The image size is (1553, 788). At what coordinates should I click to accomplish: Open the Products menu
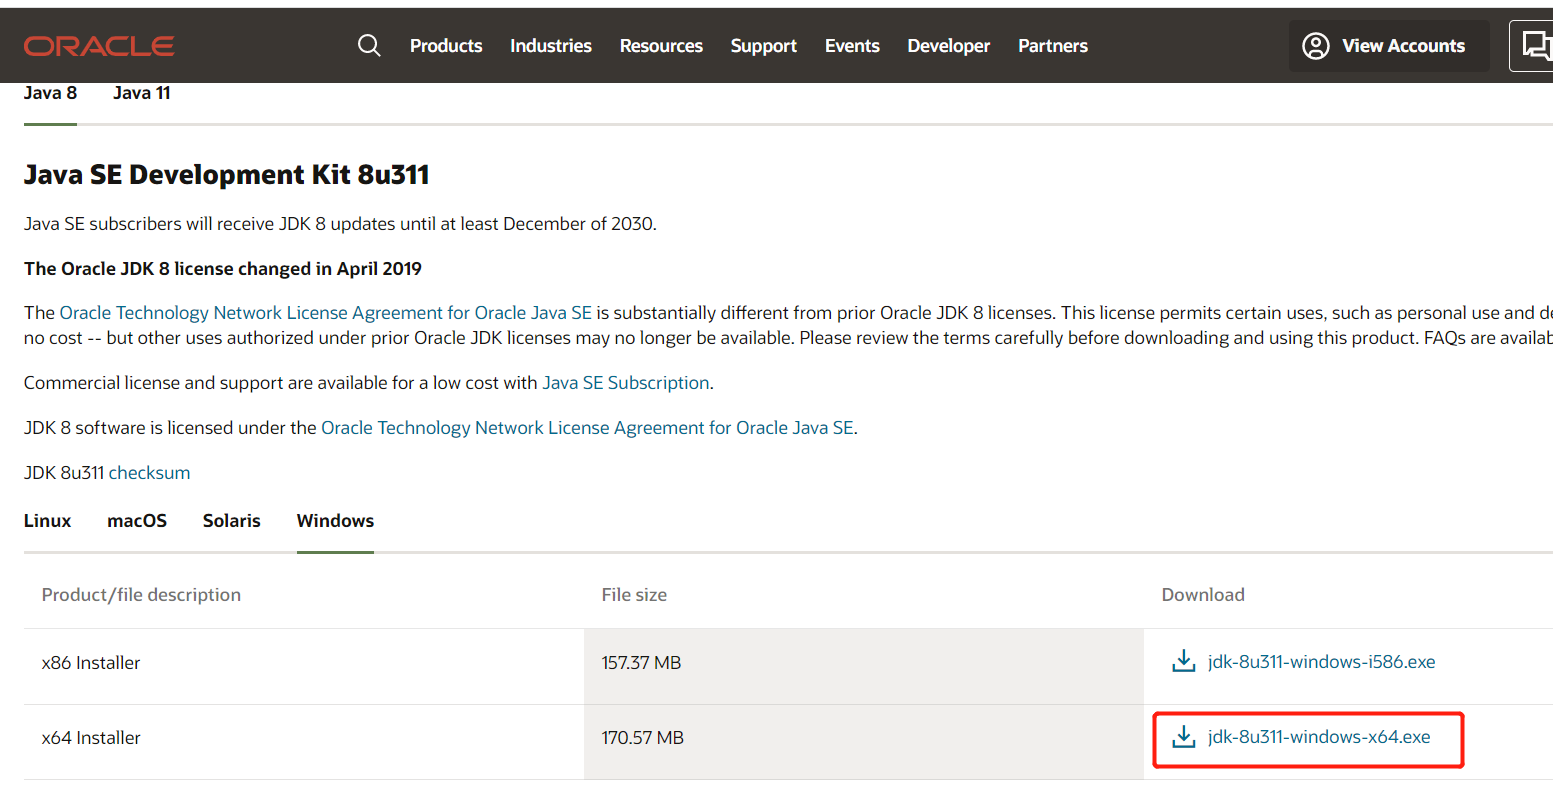[446, 46]
